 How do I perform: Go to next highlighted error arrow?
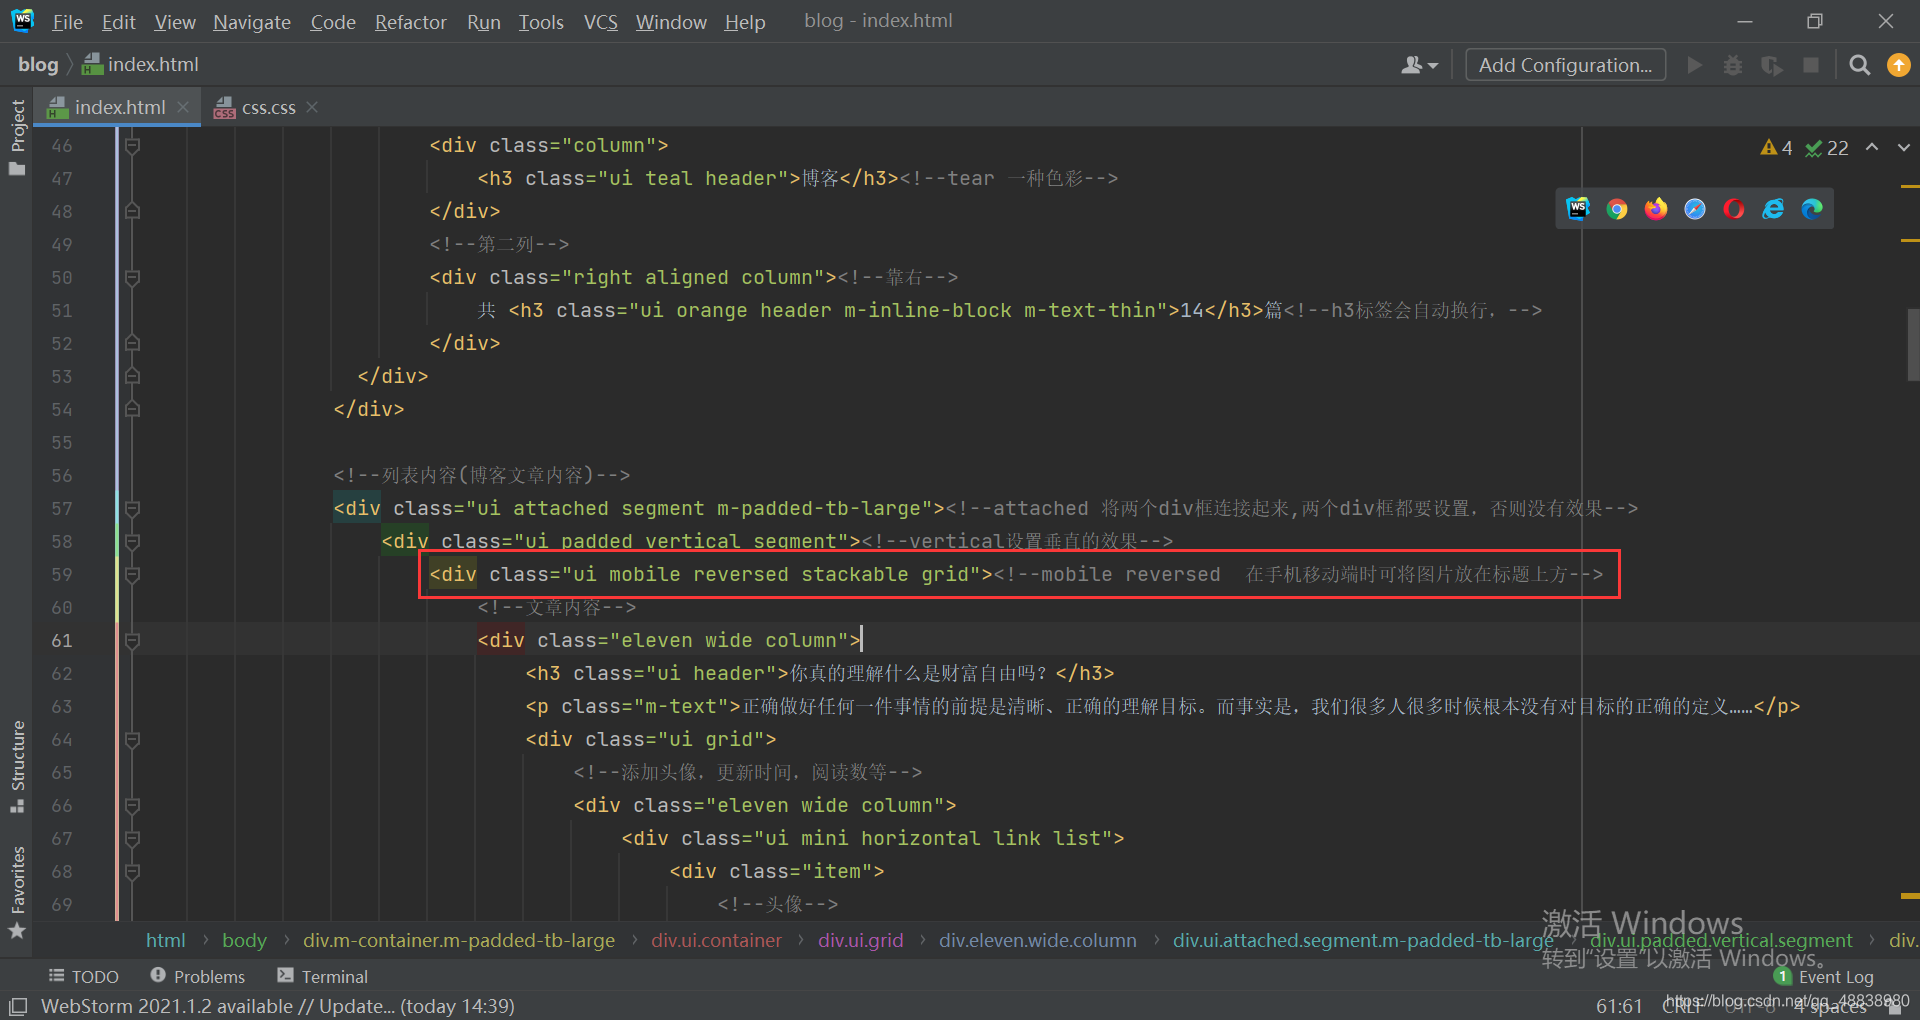pyautogui.click(x=1904, y=148)
